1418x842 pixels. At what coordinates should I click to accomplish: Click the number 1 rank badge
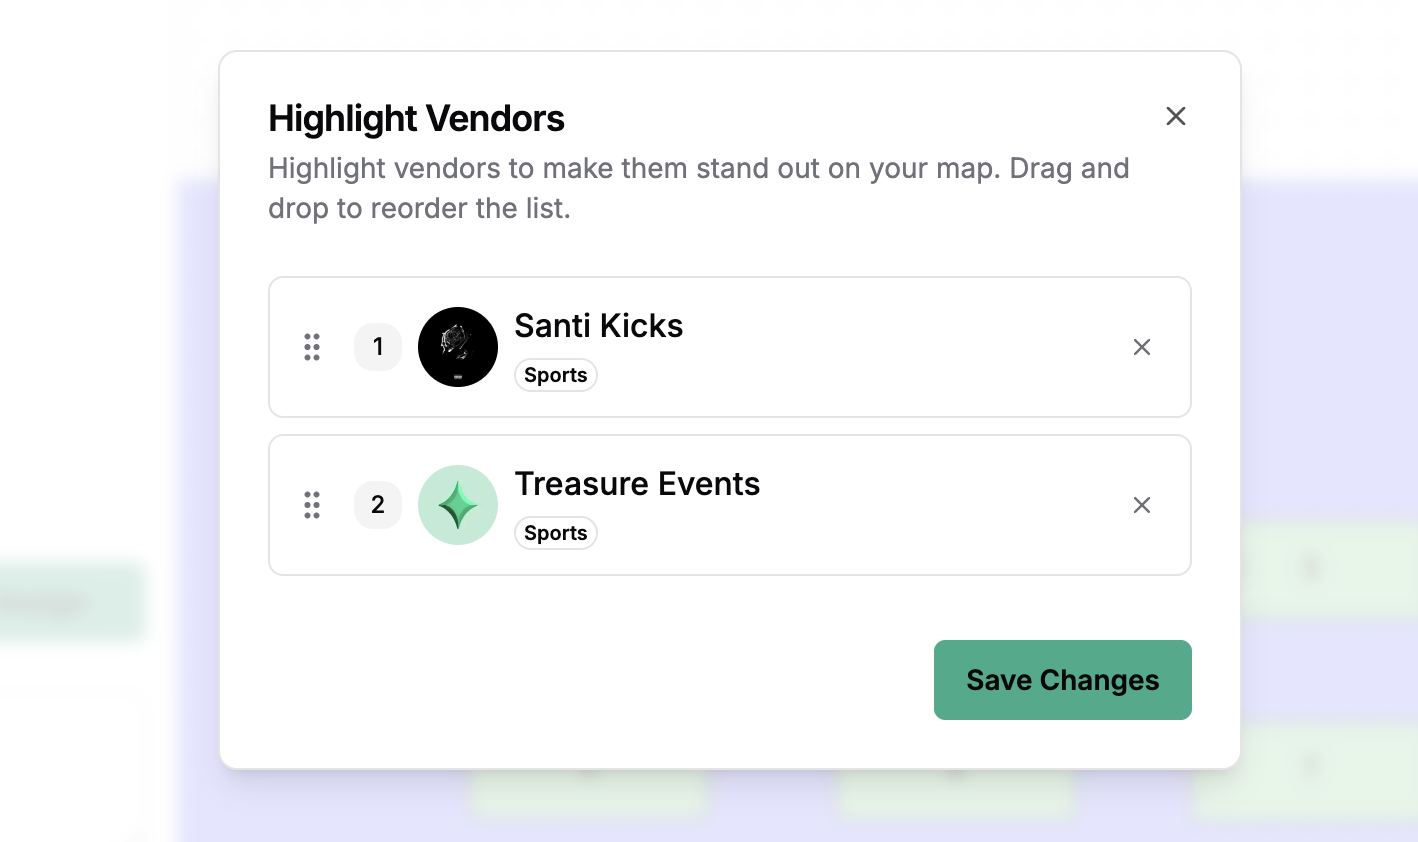point(378,347)
